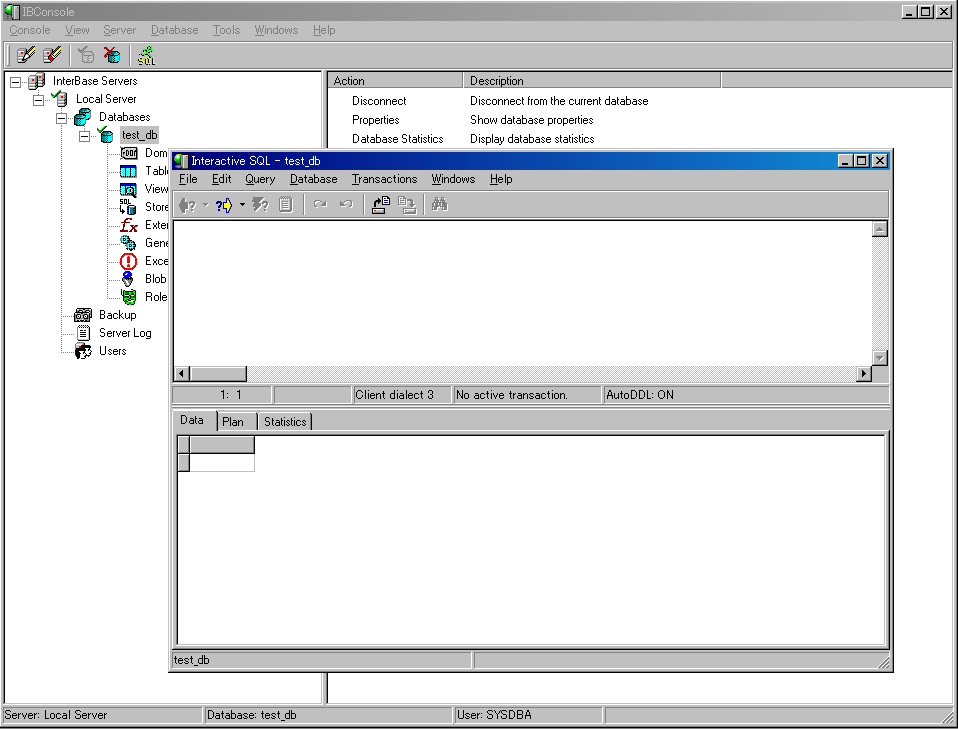
Task: Launch Interactive SQL from main toolbar
Action: click(146, 55)
